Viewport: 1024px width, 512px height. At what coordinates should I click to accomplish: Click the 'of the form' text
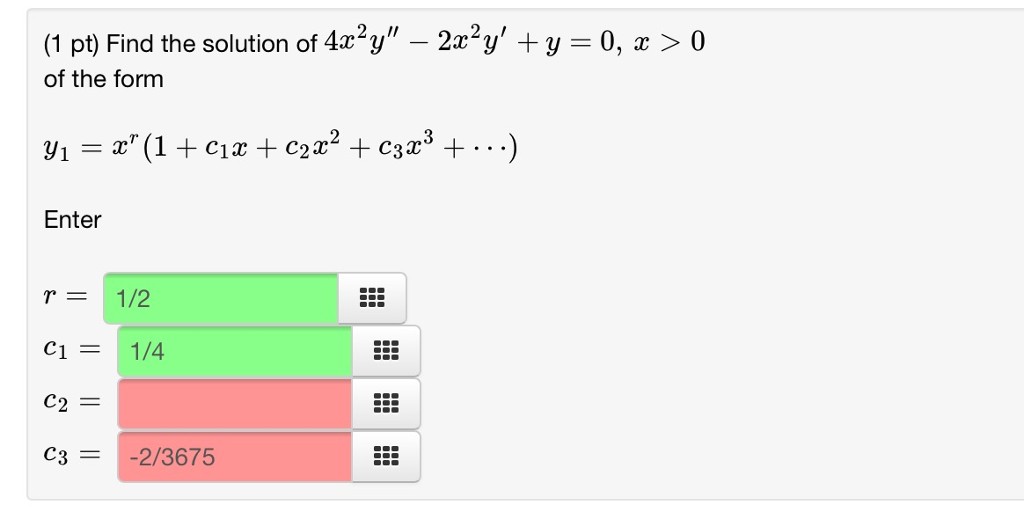tap(103, 79)
